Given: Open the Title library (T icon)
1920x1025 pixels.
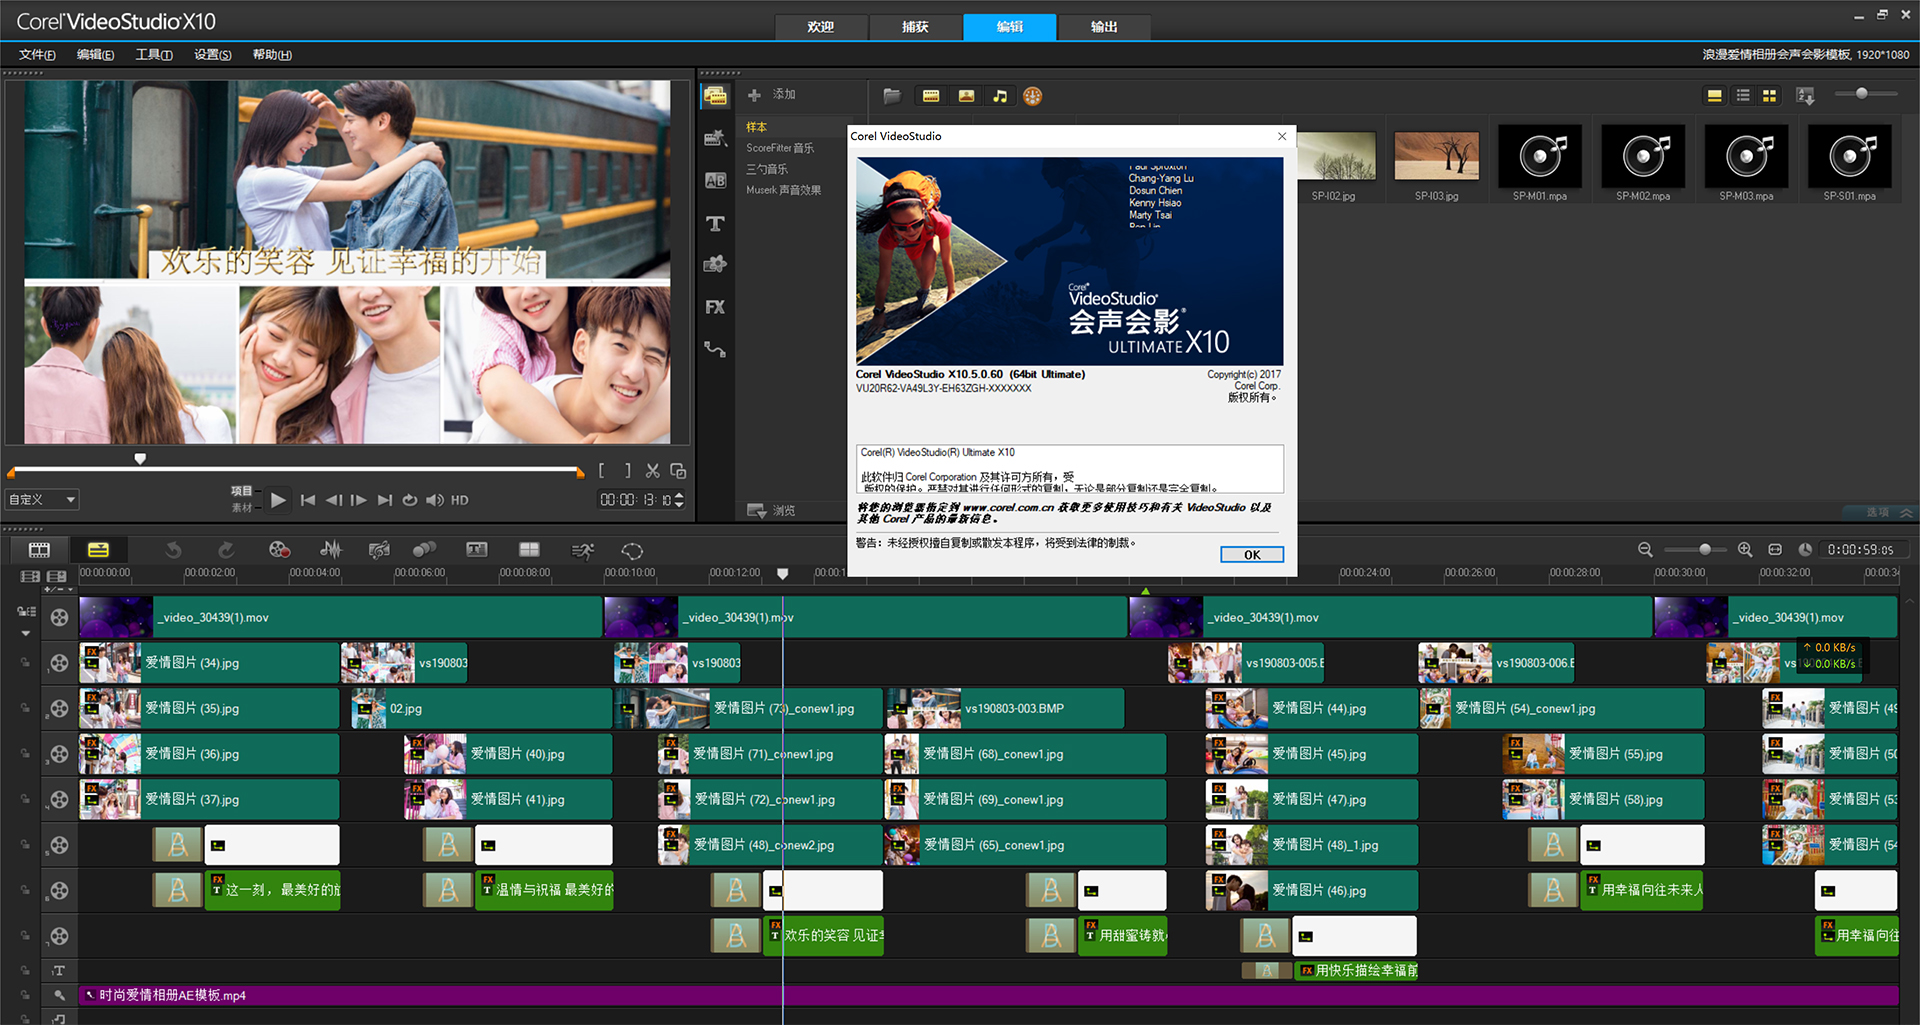Looking at the screenshot, I should (x=714, y=223).
